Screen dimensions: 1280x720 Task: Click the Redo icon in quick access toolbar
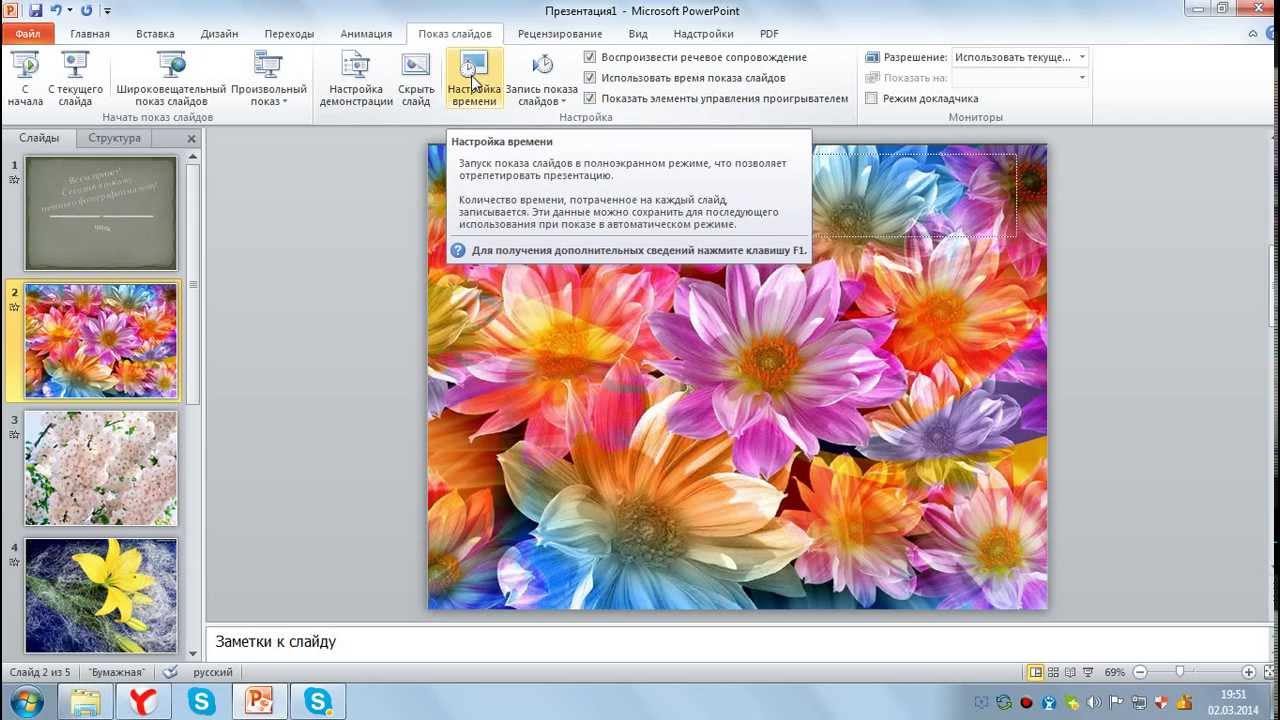point(86,10)
